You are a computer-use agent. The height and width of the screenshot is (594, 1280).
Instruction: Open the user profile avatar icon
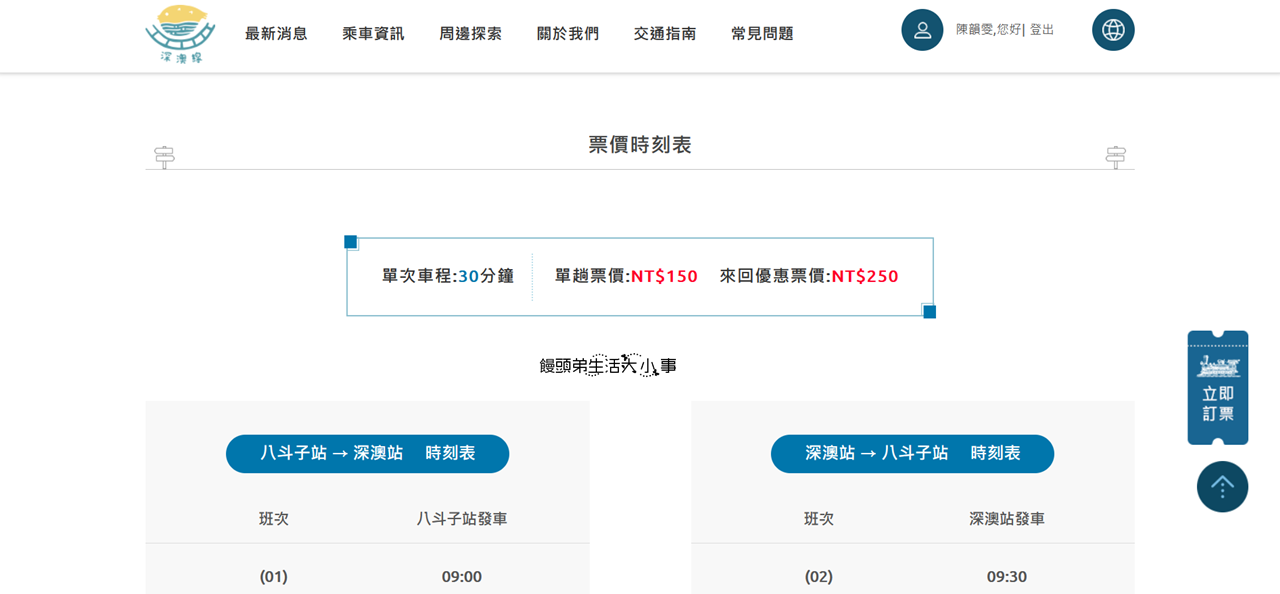pos(922,30)
